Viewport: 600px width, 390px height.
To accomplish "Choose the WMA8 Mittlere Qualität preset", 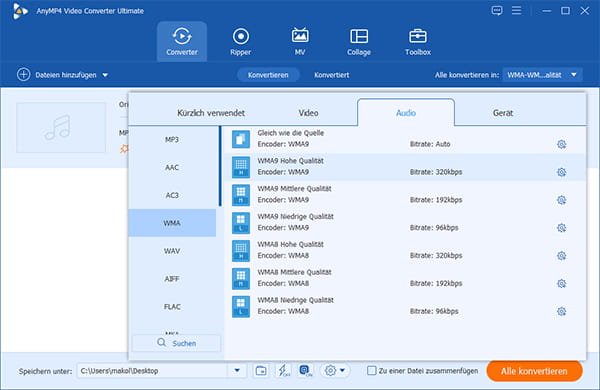I will click(x=405, y=278).
